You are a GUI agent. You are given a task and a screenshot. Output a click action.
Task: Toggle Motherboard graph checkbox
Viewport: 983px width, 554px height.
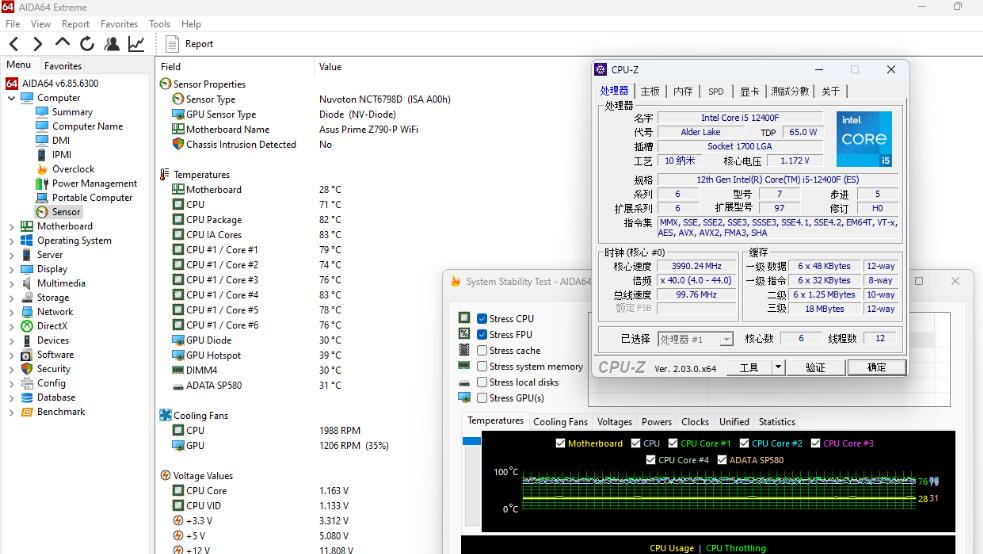point(560,443)
